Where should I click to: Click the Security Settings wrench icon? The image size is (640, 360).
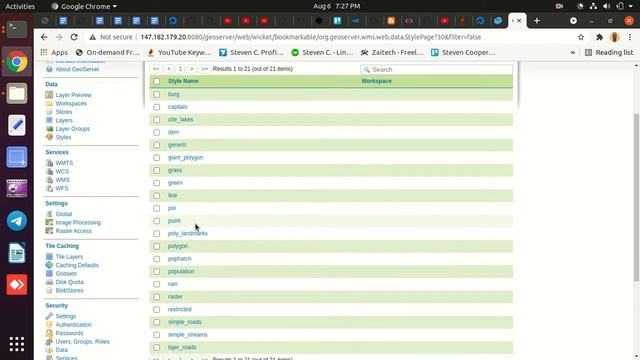49,316
